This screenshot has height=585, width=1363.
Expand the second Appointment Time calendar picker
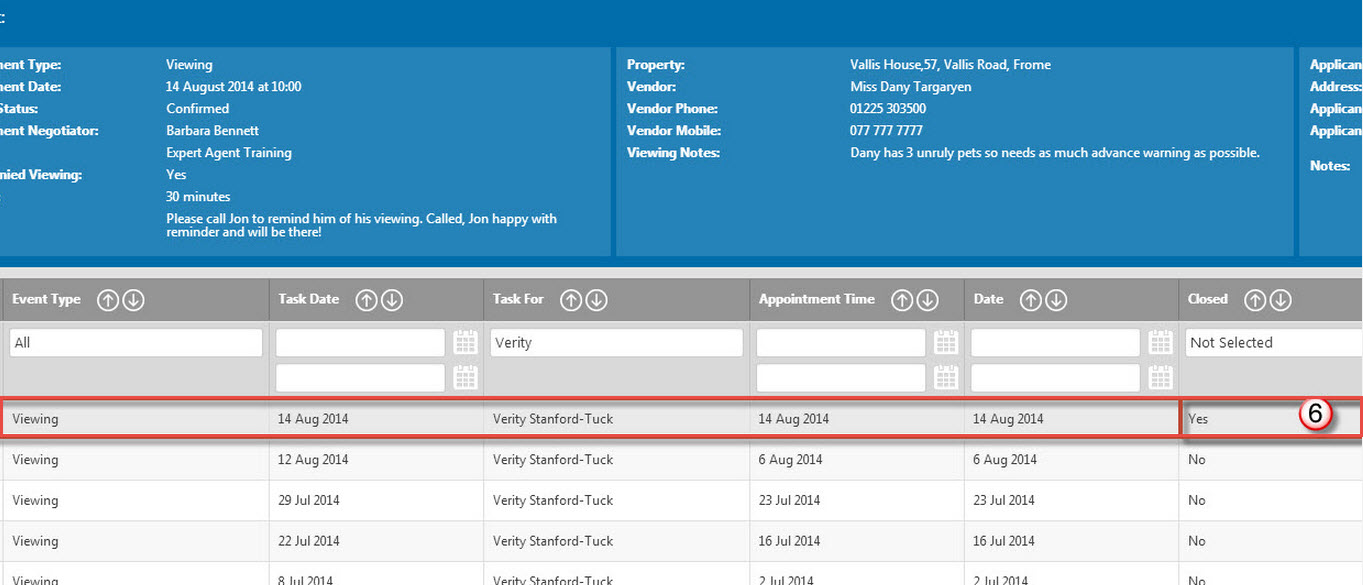(945, 377)
